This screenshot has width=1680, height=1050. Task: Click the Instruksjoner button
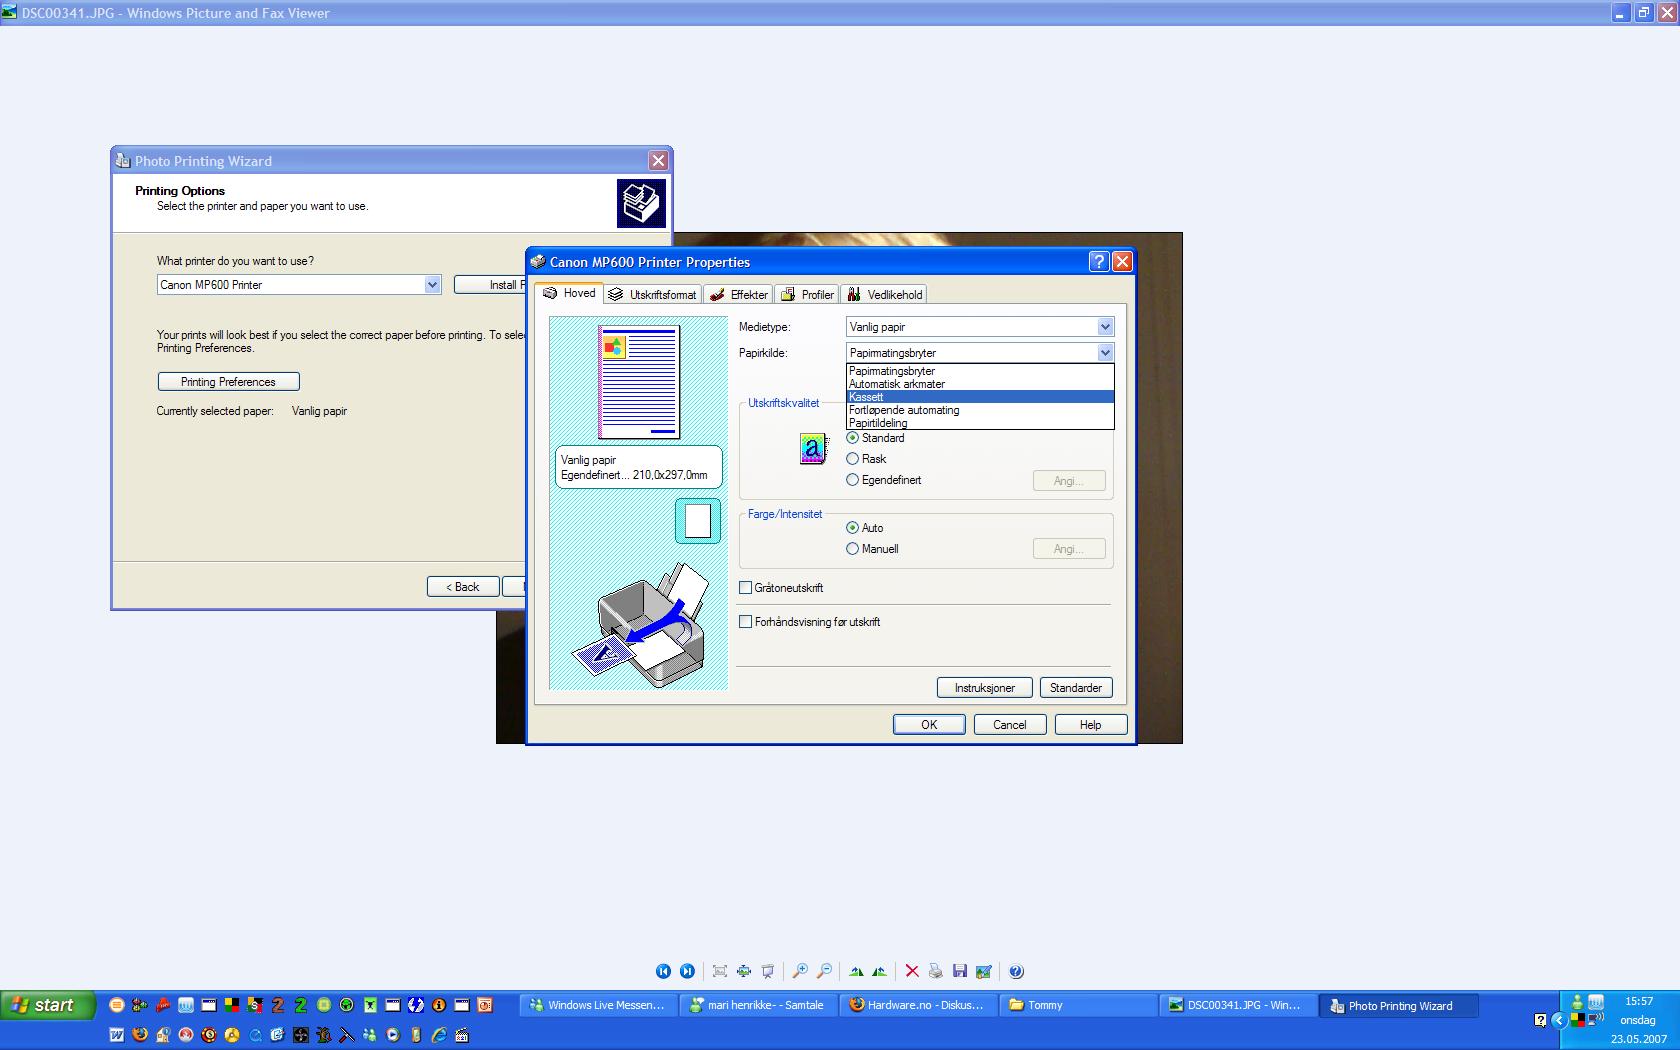coord(985,688)
